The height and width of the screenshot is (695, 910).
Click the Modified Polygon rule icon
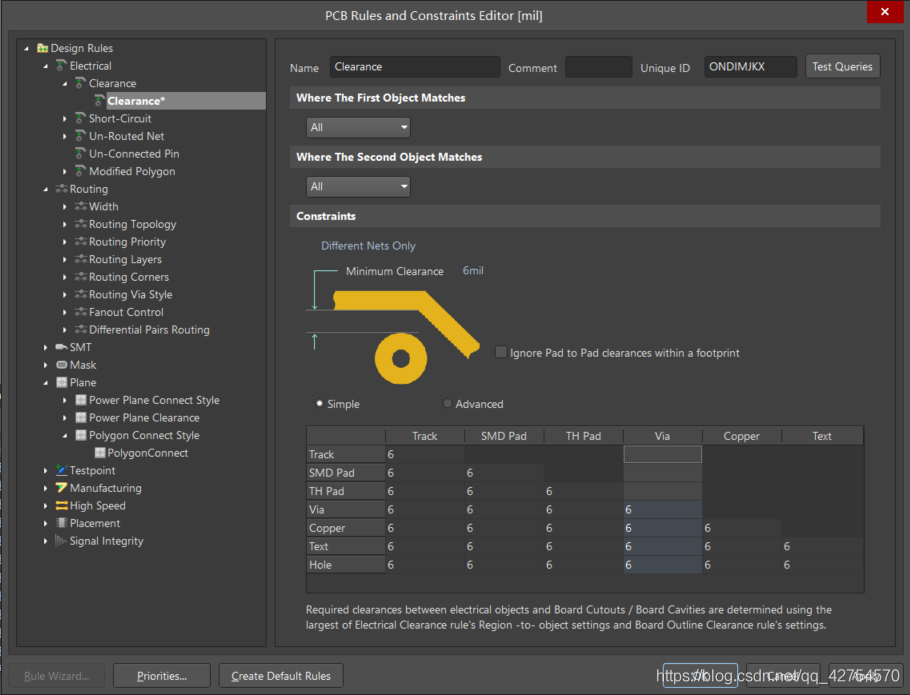click(x=80, y=171)
